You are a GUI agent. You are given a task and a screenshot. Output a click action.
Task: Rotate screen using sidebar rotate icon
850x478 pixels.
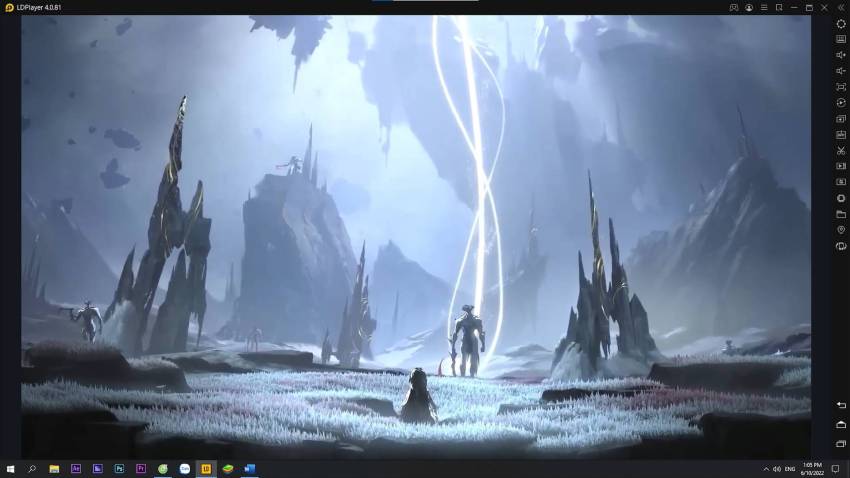tap(841, 246)
